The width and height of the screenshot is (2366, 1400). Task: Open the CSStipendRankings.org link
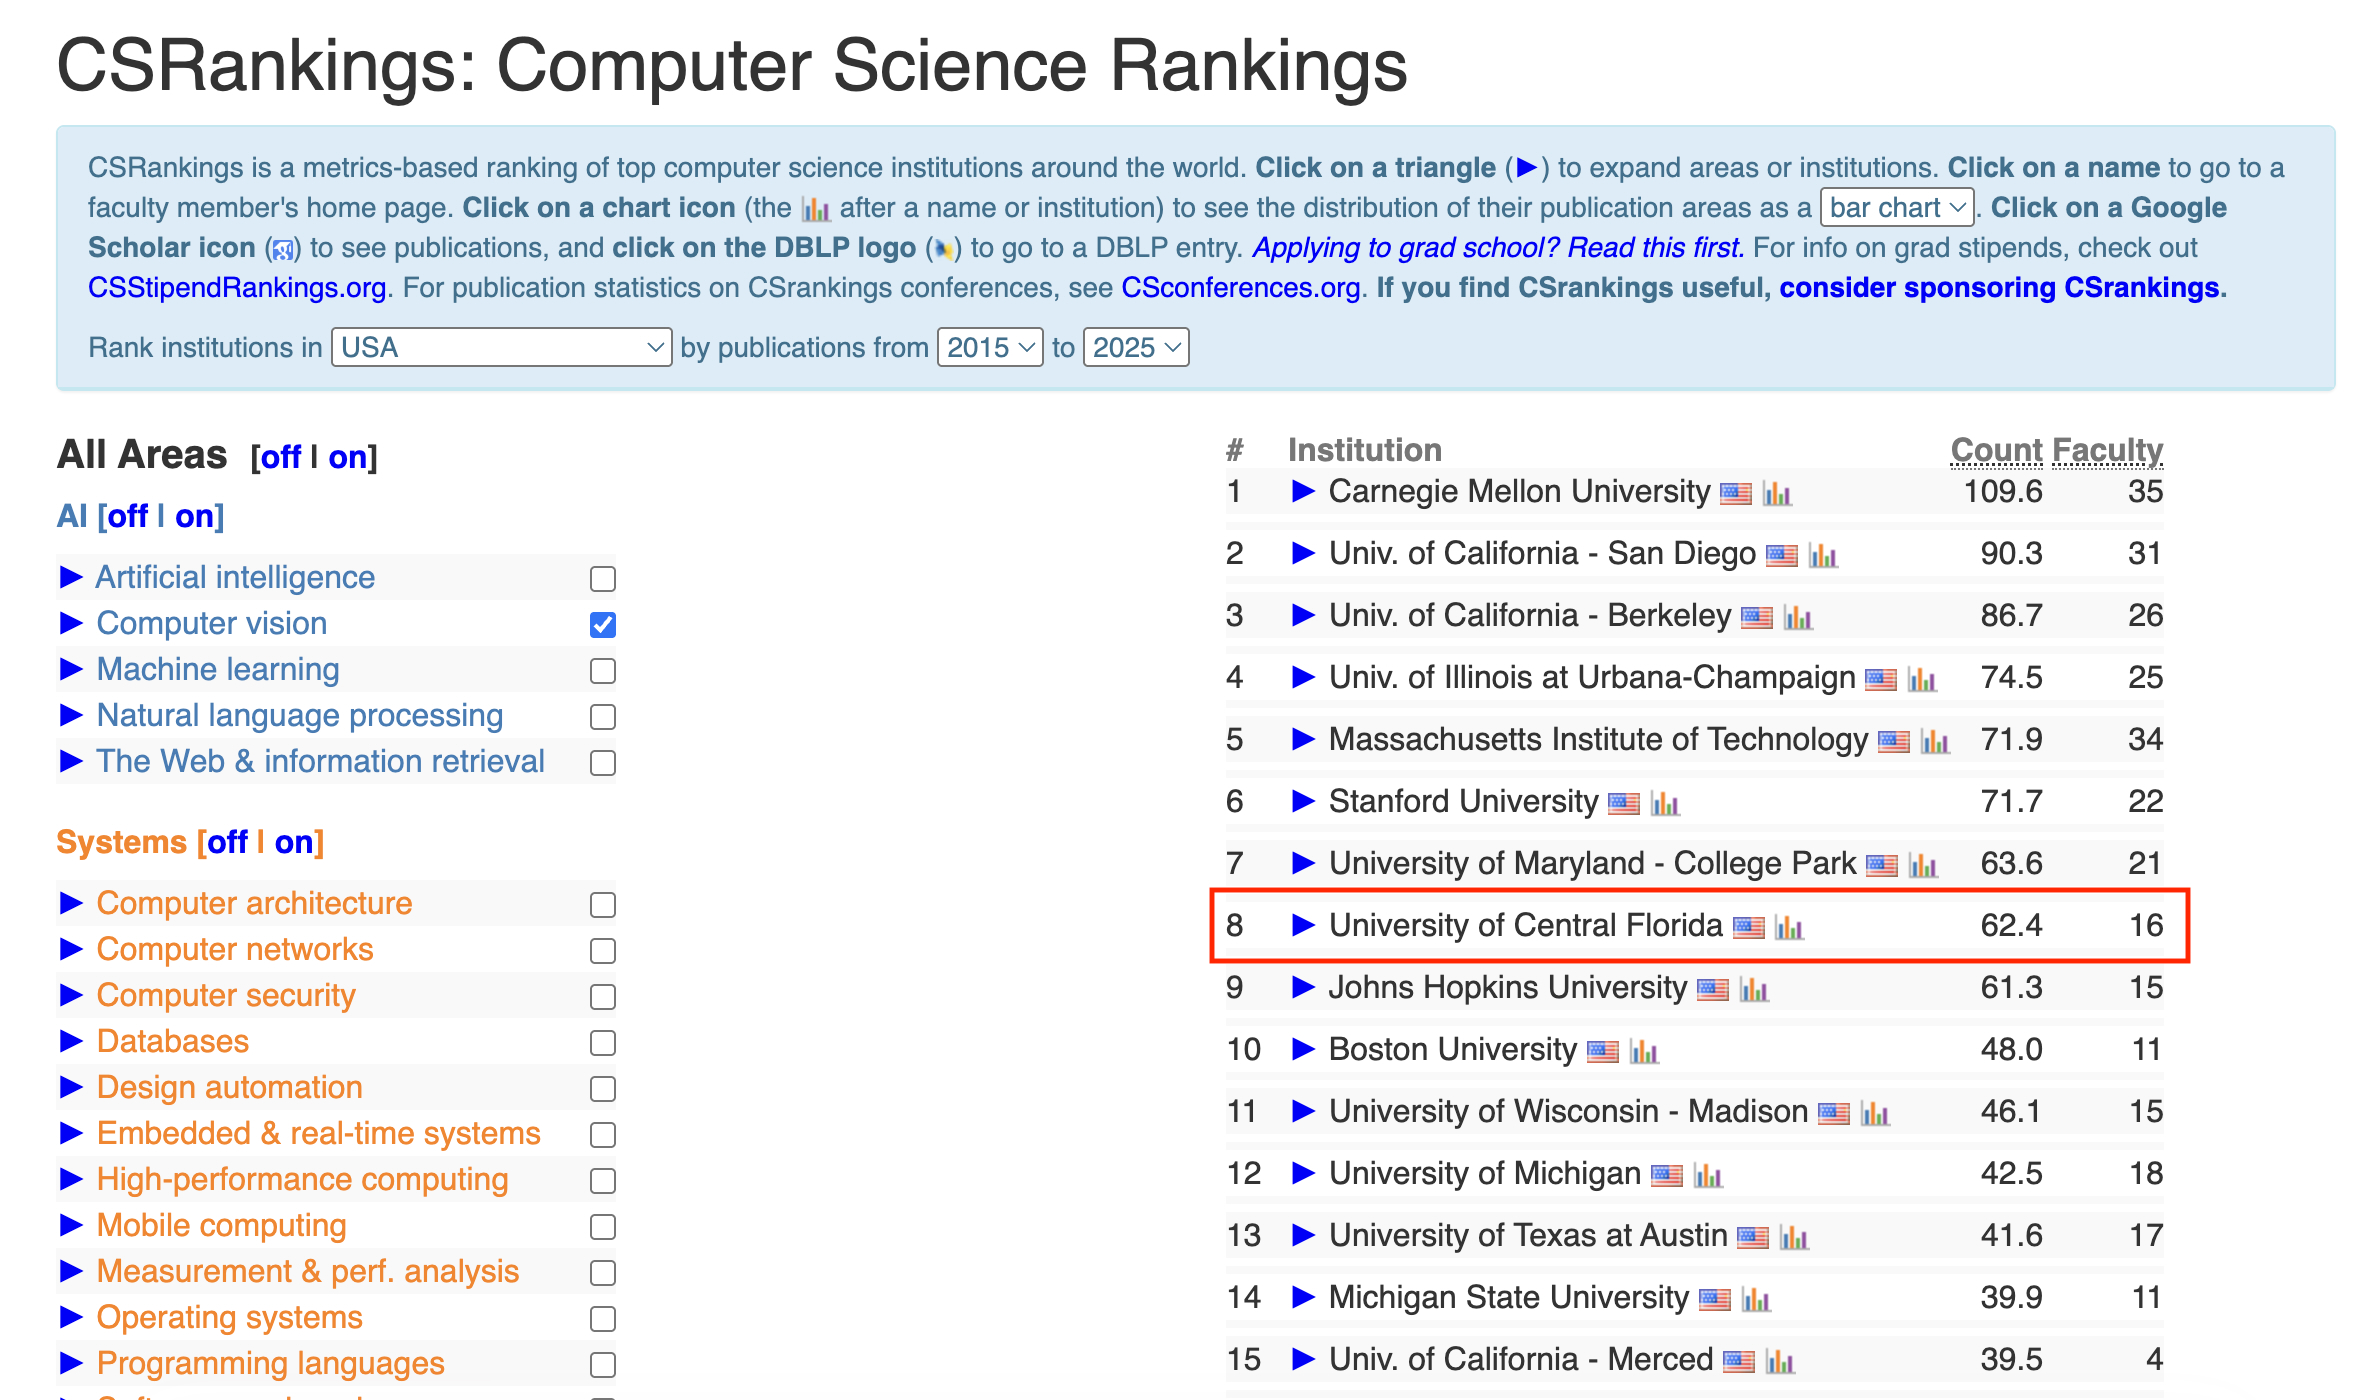pos(237,288)
